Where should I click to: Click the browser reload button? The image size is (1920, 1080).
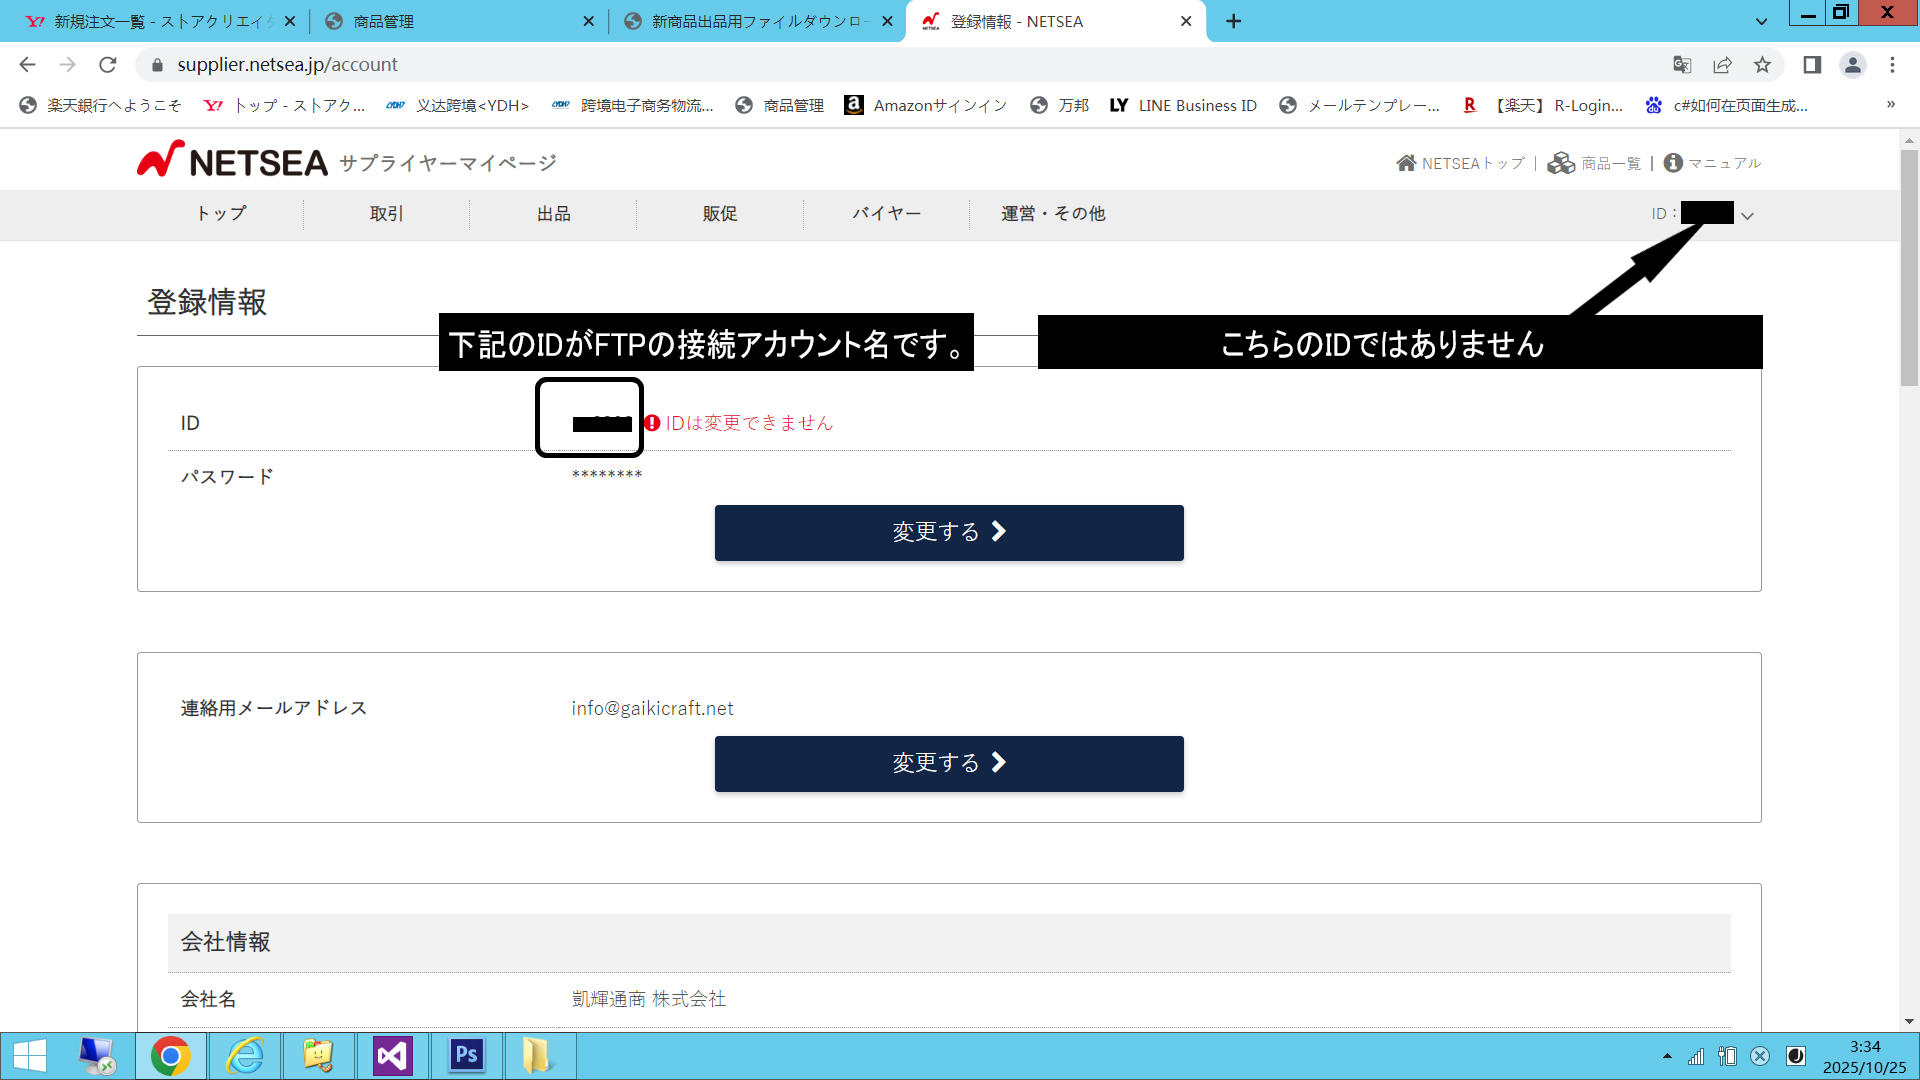coord(108,65)
